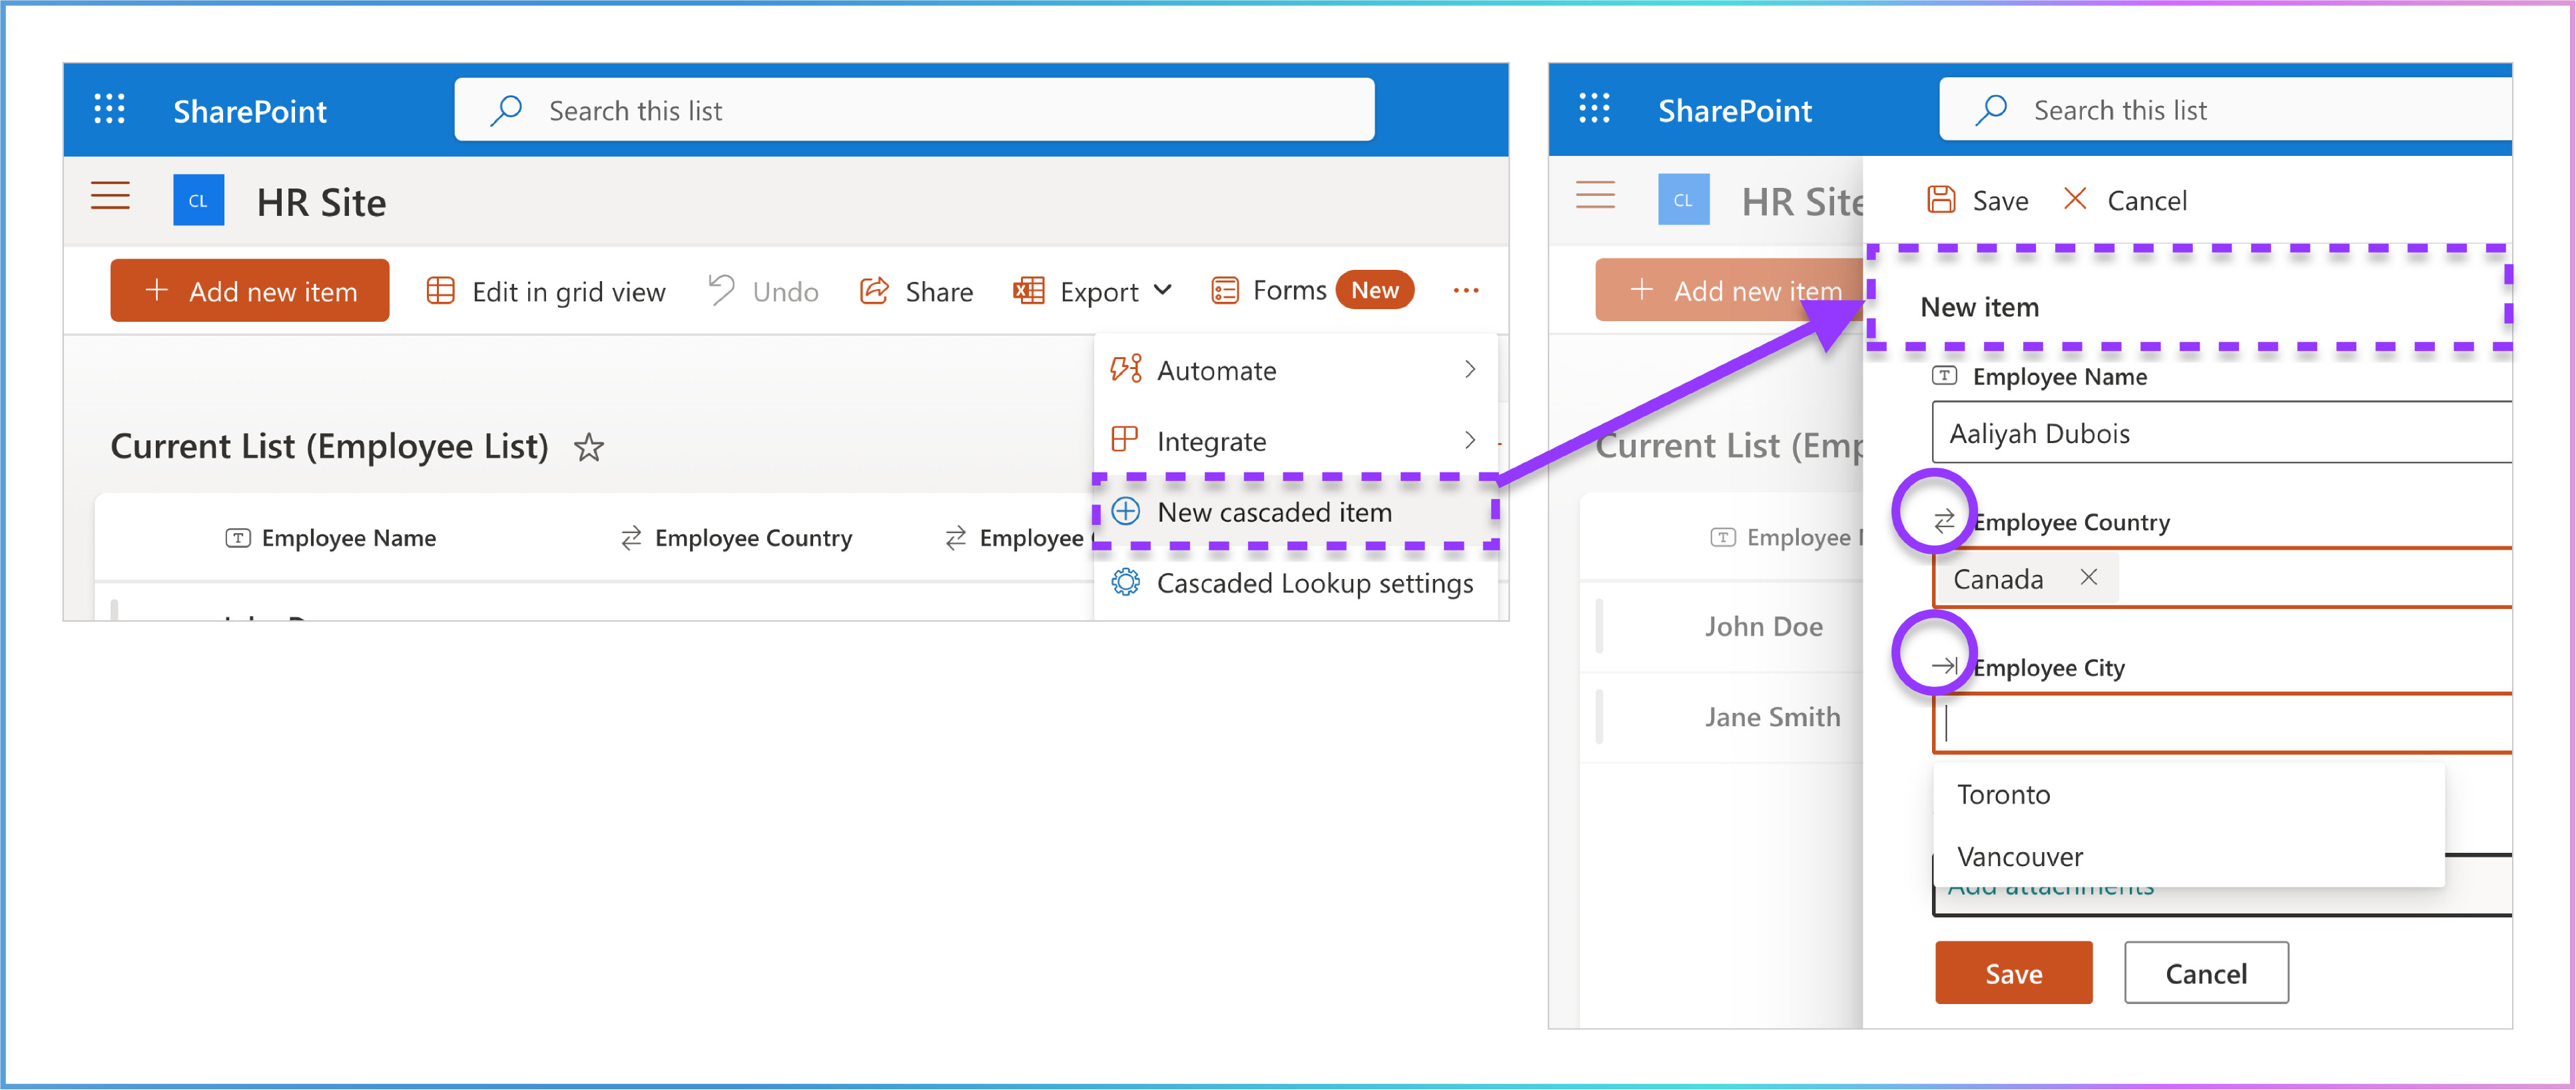2576x1090 pixels.
Task: Click the Forms toolbar icon
Action: coord(1225,291)
